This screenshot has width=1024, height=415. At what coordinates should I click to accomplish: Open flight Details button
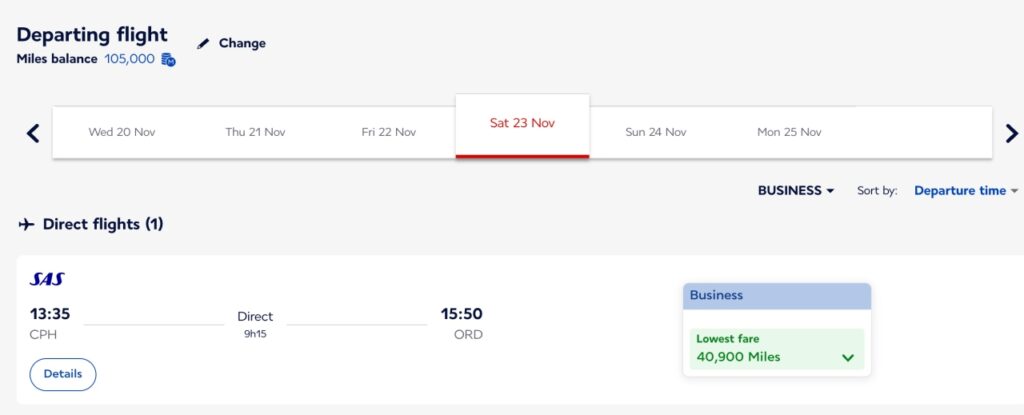pos(63,374)
